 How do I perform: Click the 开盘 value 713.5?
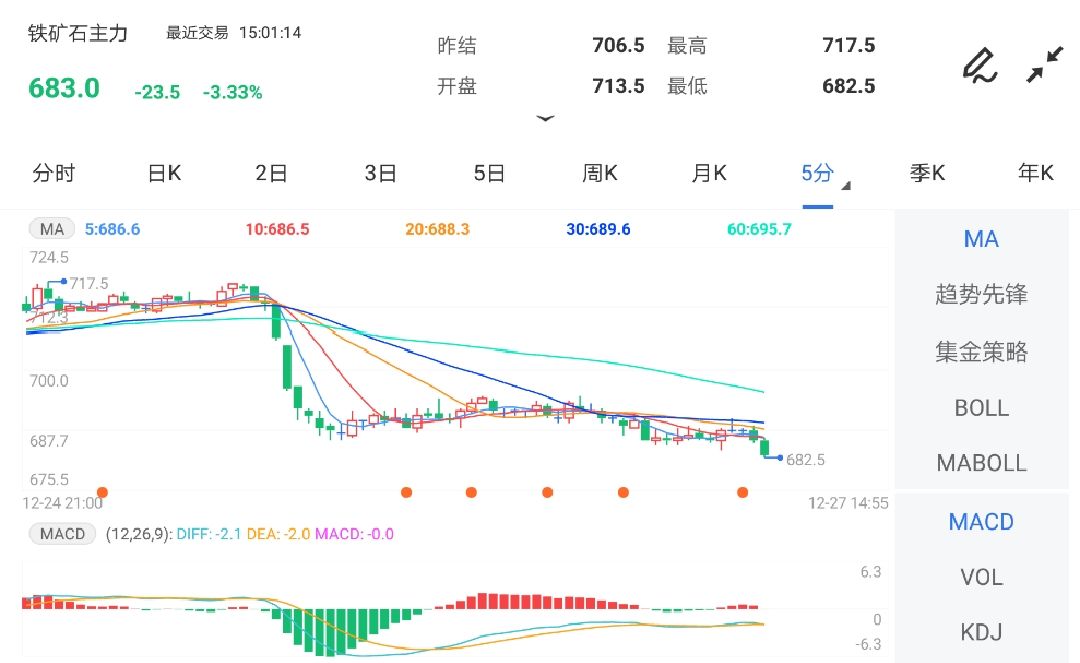[x=619, y=86]
